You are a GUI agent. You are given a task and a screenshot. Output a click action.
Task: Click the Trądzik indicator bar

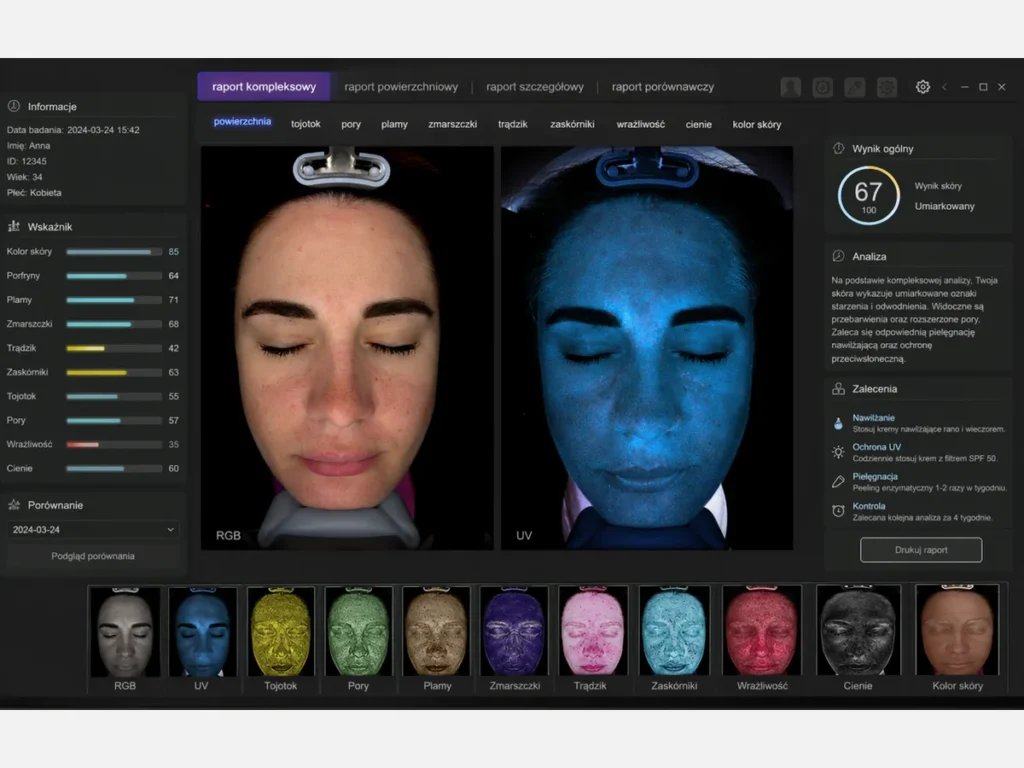click(114, 348)
